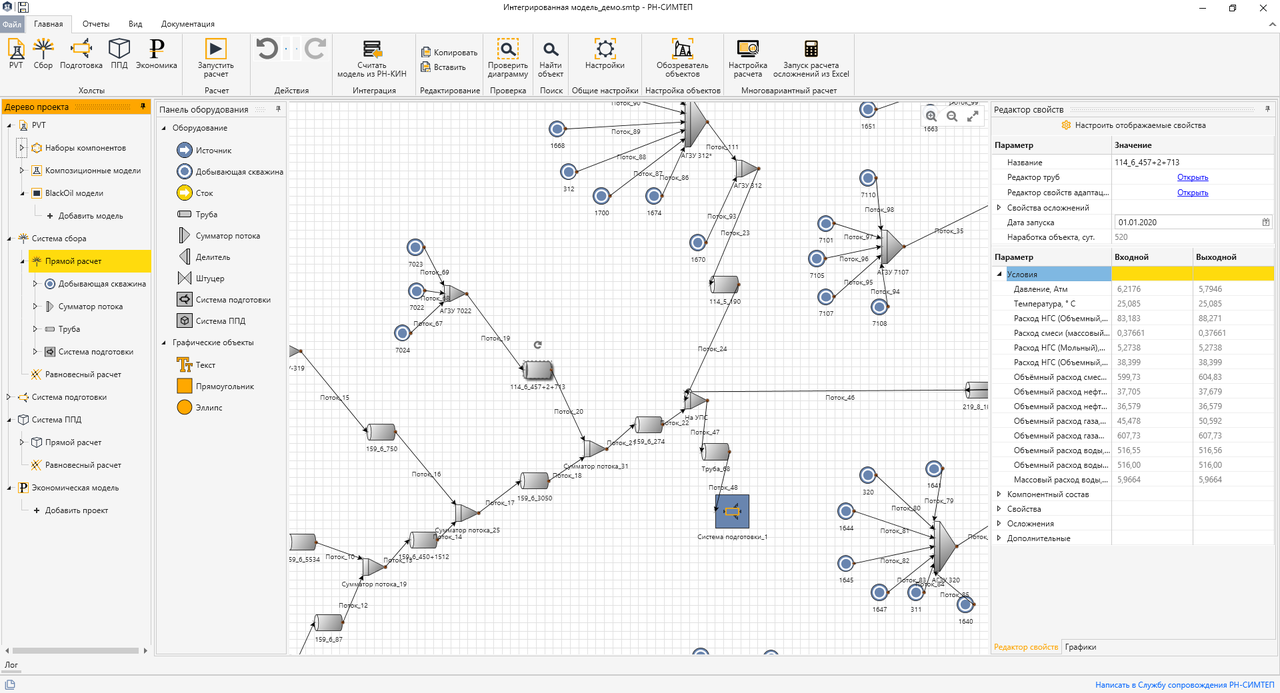Viewport: 1280px width, 693px height.
Task: Select Равновесный расчет under Система сбора
Action: (x=76, y=375)
